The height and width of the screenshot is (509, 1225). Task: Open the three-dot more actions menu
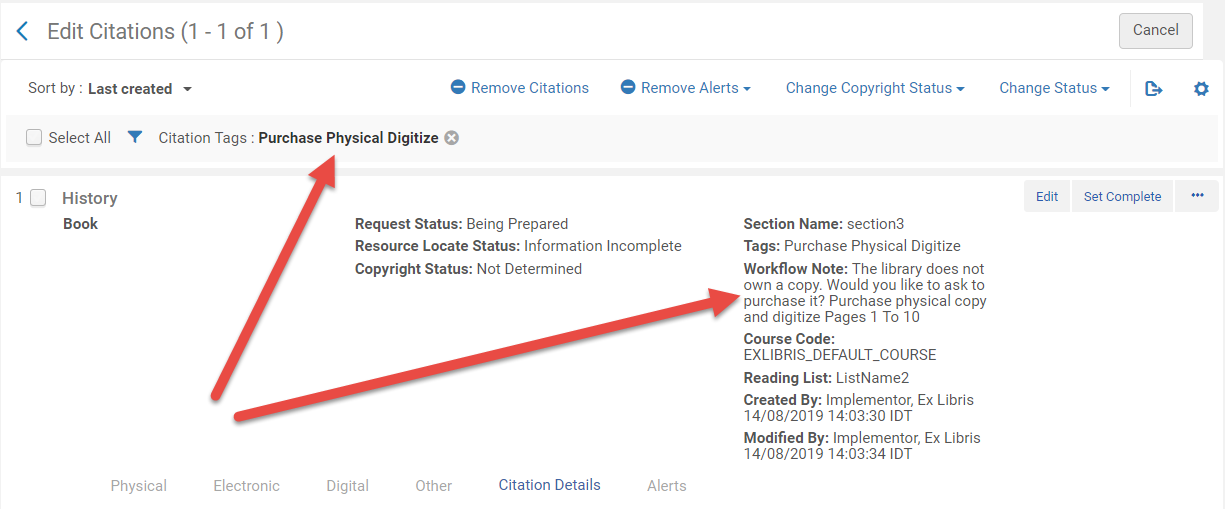pyautogui.click(x=1197, y=196)
